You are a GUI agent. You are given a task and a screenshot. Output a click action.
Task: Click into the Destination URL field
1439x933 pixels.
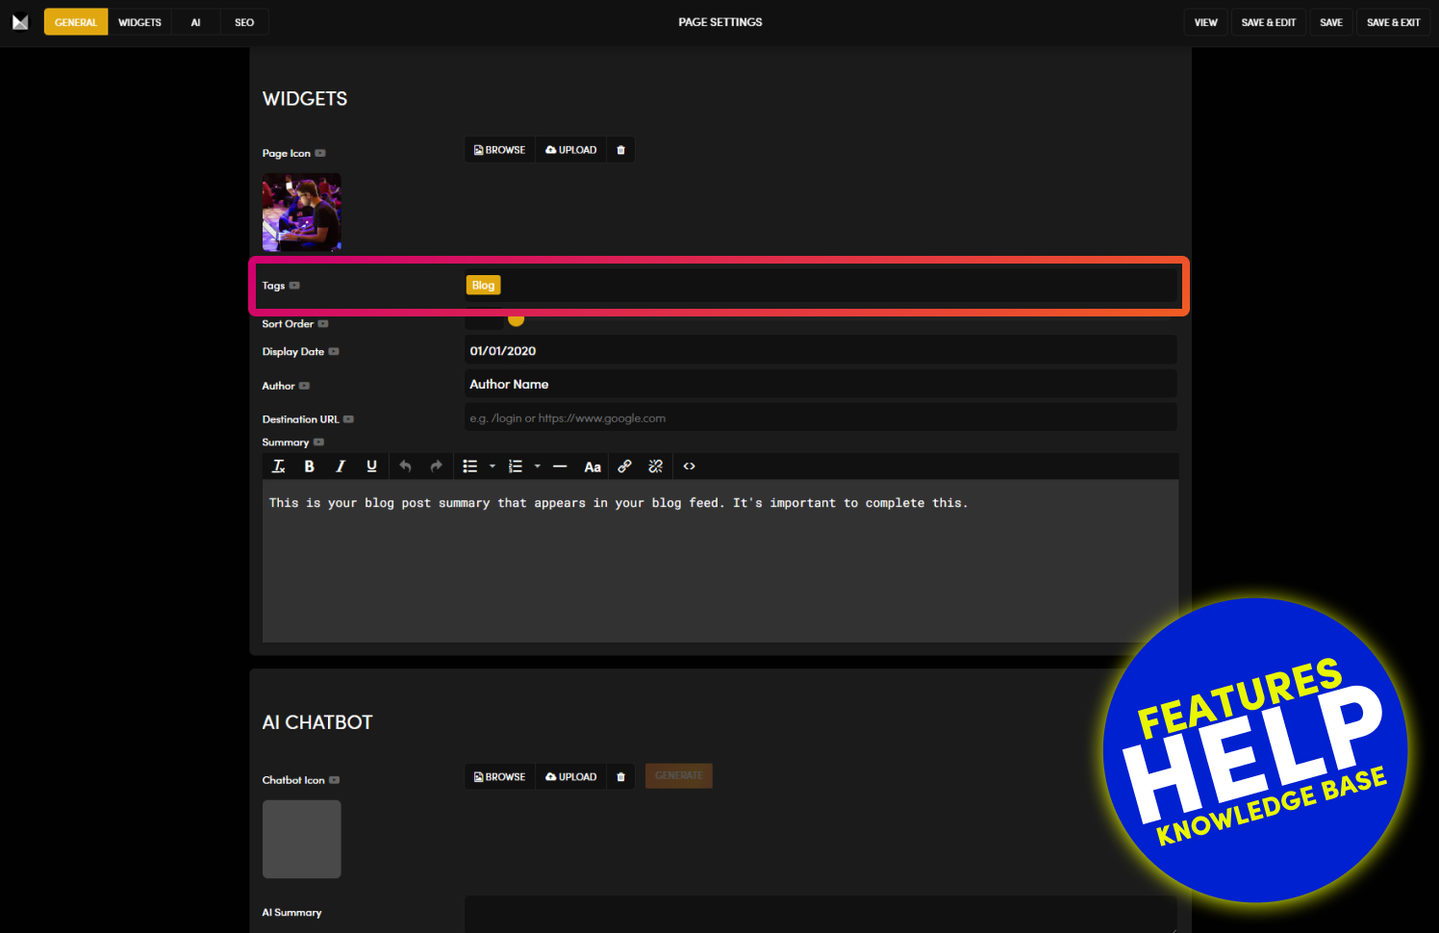pyautogui.click(x=820, y=418)
